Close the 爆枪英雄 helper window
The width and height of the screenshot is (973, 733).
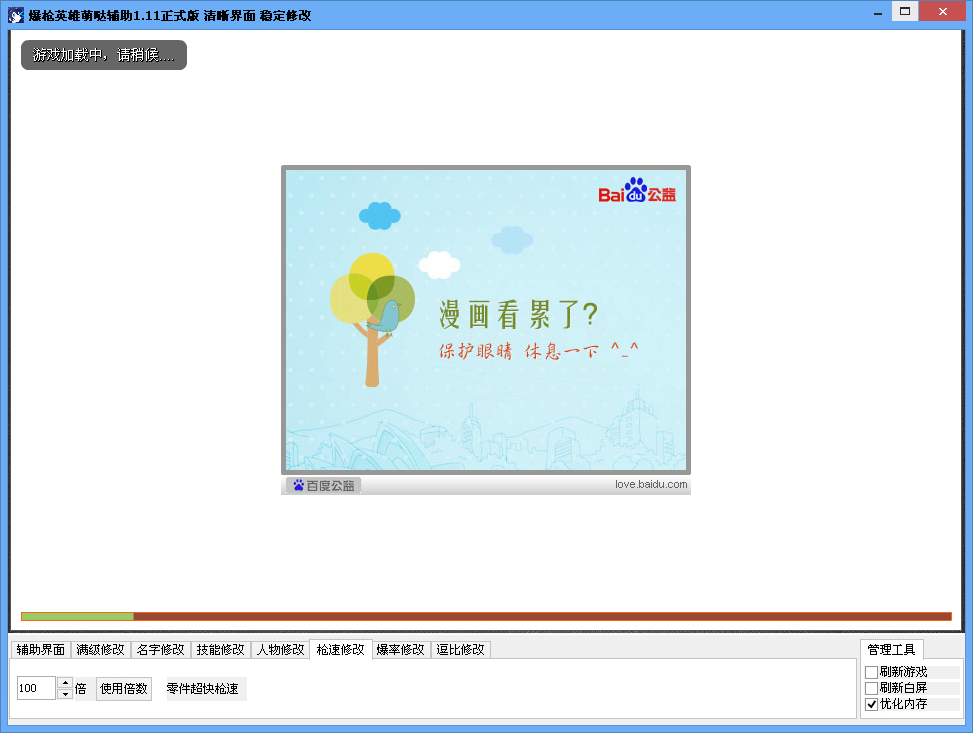(x=943, y=11)
